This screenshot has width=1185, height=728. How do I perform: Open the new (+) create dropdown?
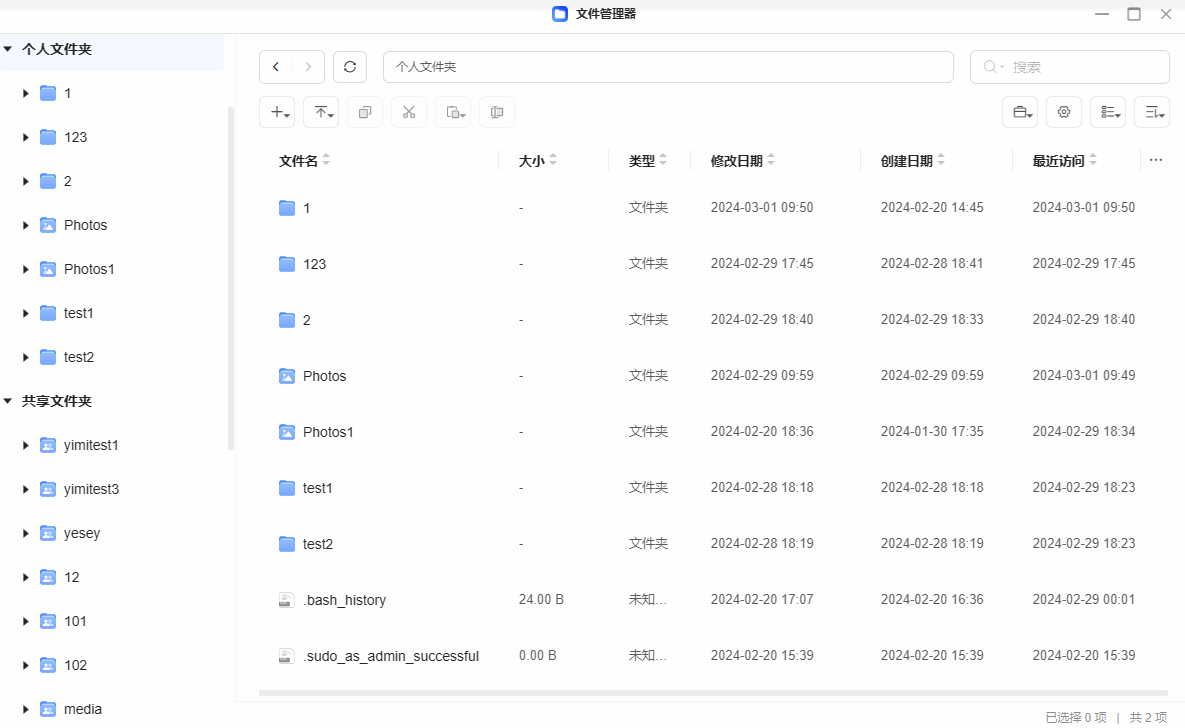tap(277, 112)
